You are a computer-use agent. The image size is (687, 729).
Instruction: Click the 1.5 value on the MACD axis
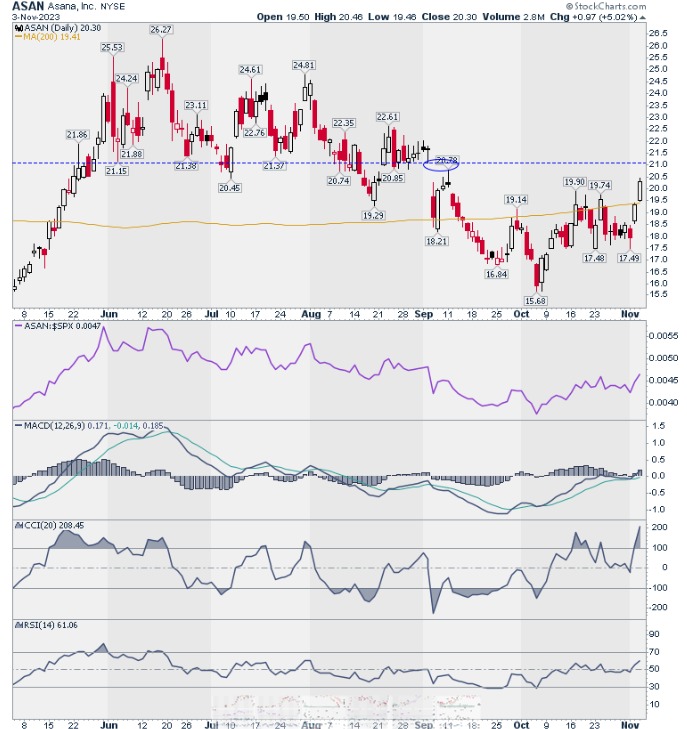[x=658, y=426]
